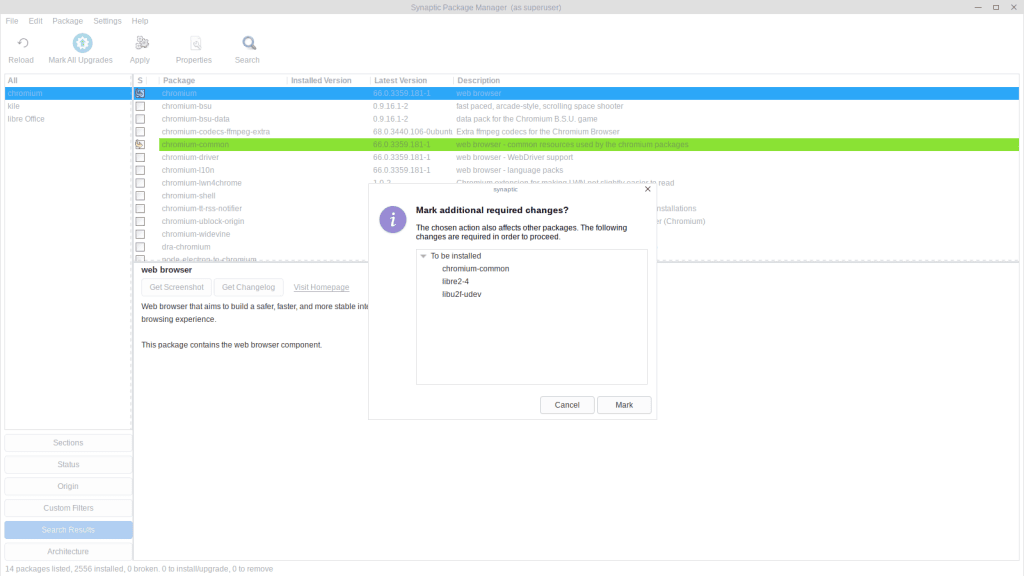This screenshot has height=576, width=1024.
Task: Toggle the chromium-shell status checkbox
Action: pos(140,196)
